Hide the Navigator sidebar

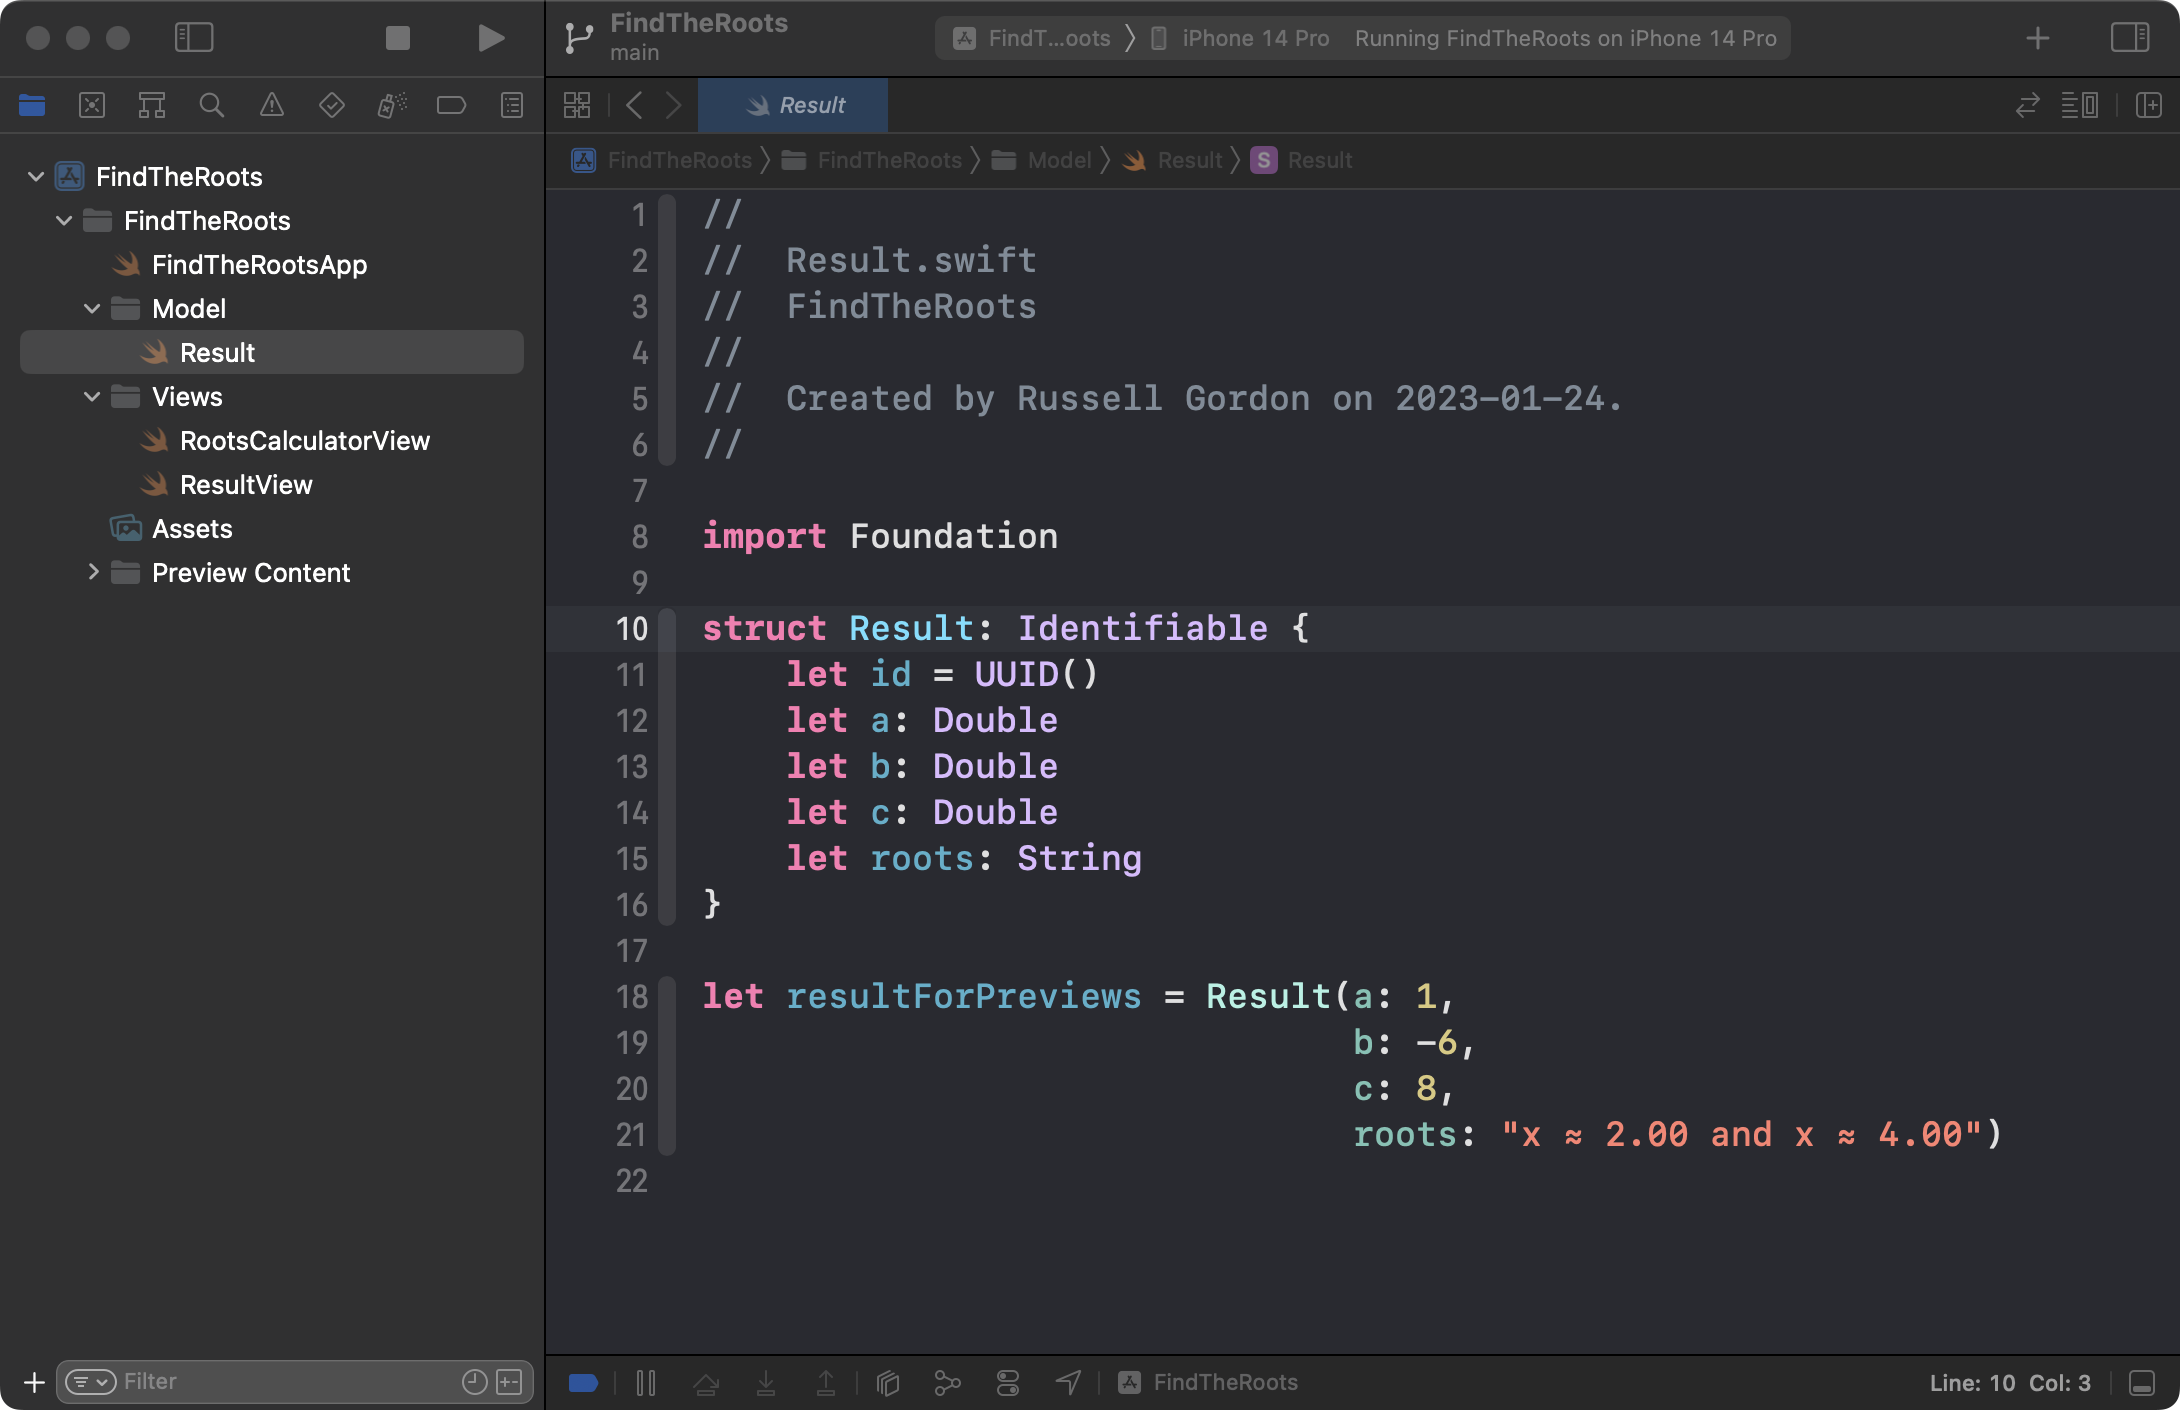(x=195, y=38)
